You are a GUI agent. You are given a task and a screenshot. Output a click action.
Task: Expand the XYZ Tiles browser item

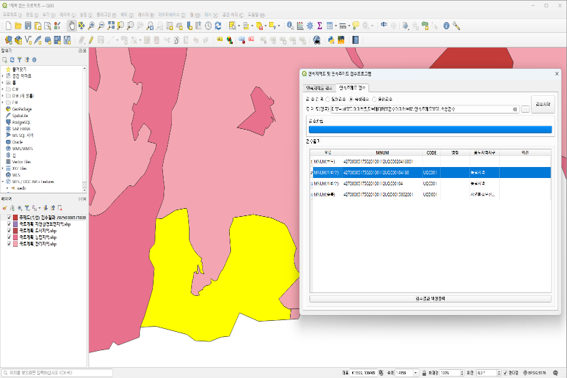pyautogui.click(x=3, y=169)
